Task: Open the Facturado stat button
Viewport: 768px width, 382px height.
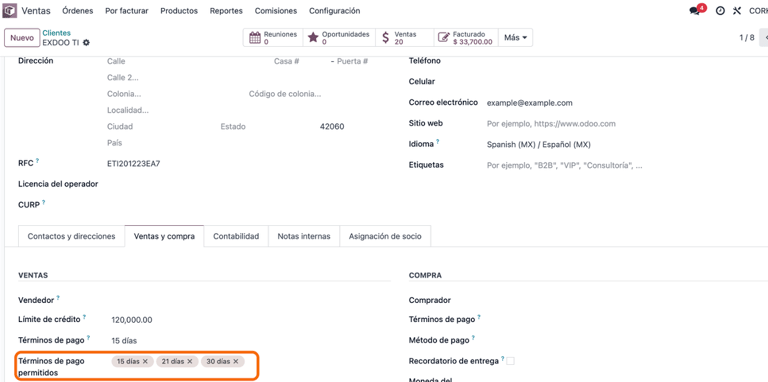Action: [x=465, y=38]
